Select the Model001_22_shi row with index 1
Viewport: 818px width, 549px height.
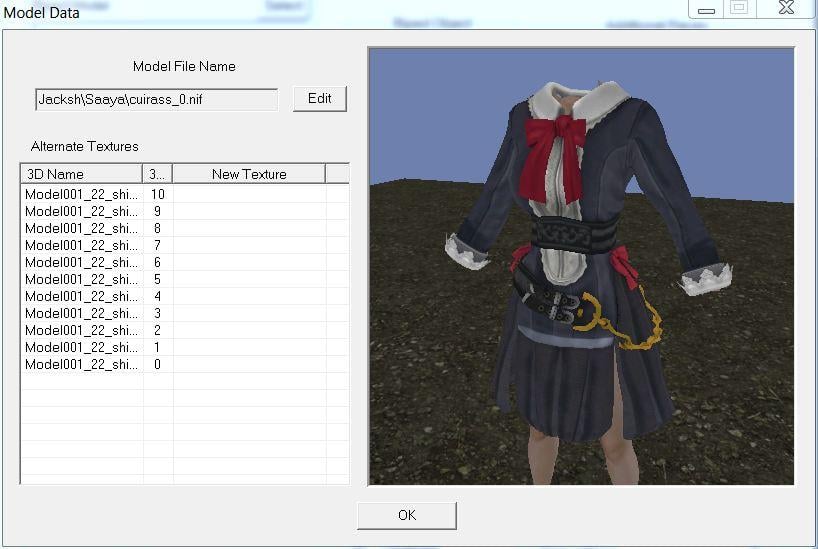click(185, 347)
